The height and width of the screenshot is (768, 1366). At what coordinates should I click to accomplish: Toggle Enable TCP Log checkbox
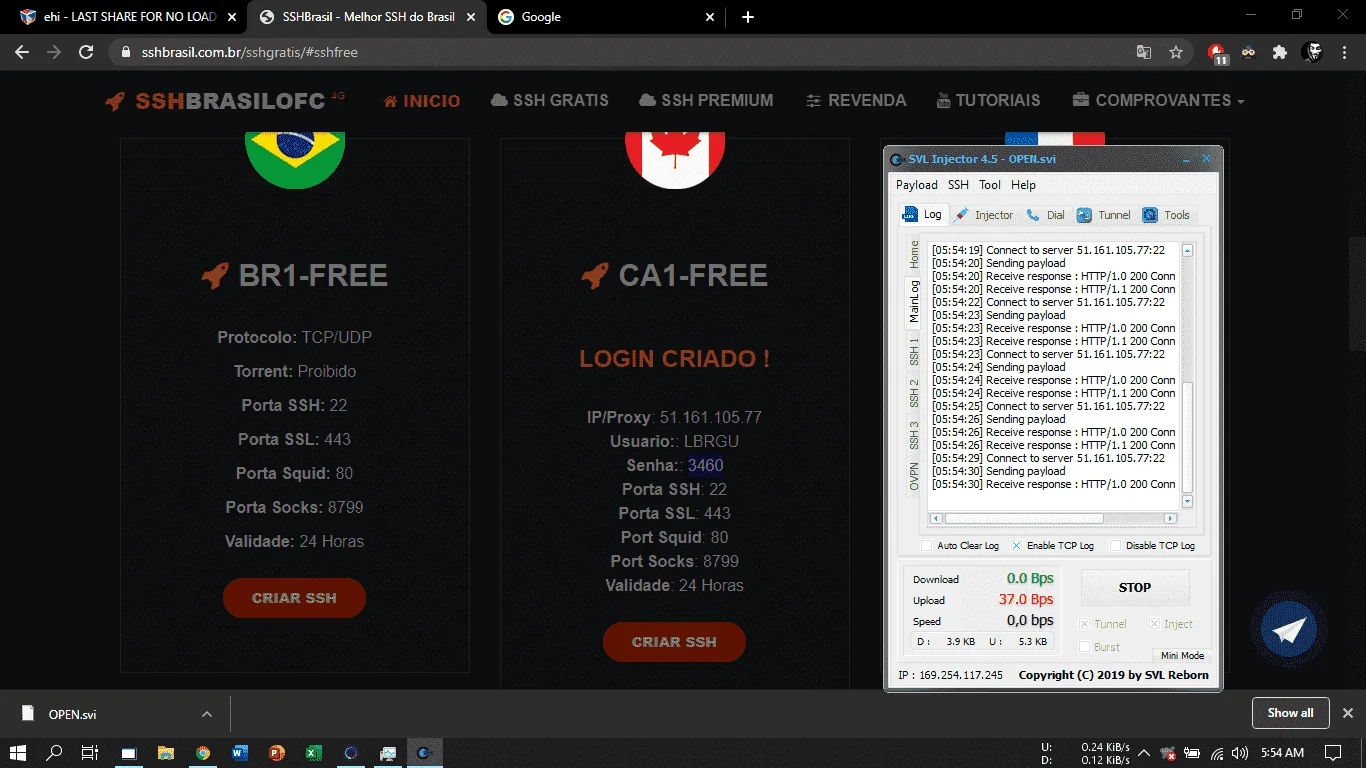click(1017, 546)
